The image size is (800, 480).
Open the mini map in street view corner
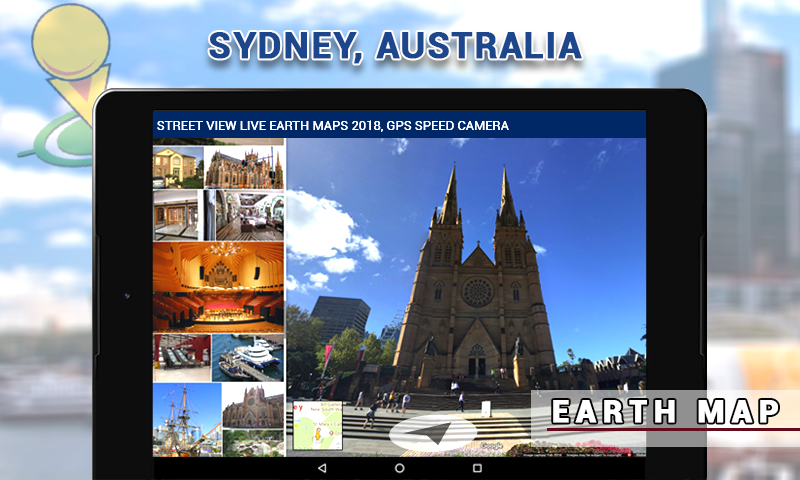[x=318, y=426]
